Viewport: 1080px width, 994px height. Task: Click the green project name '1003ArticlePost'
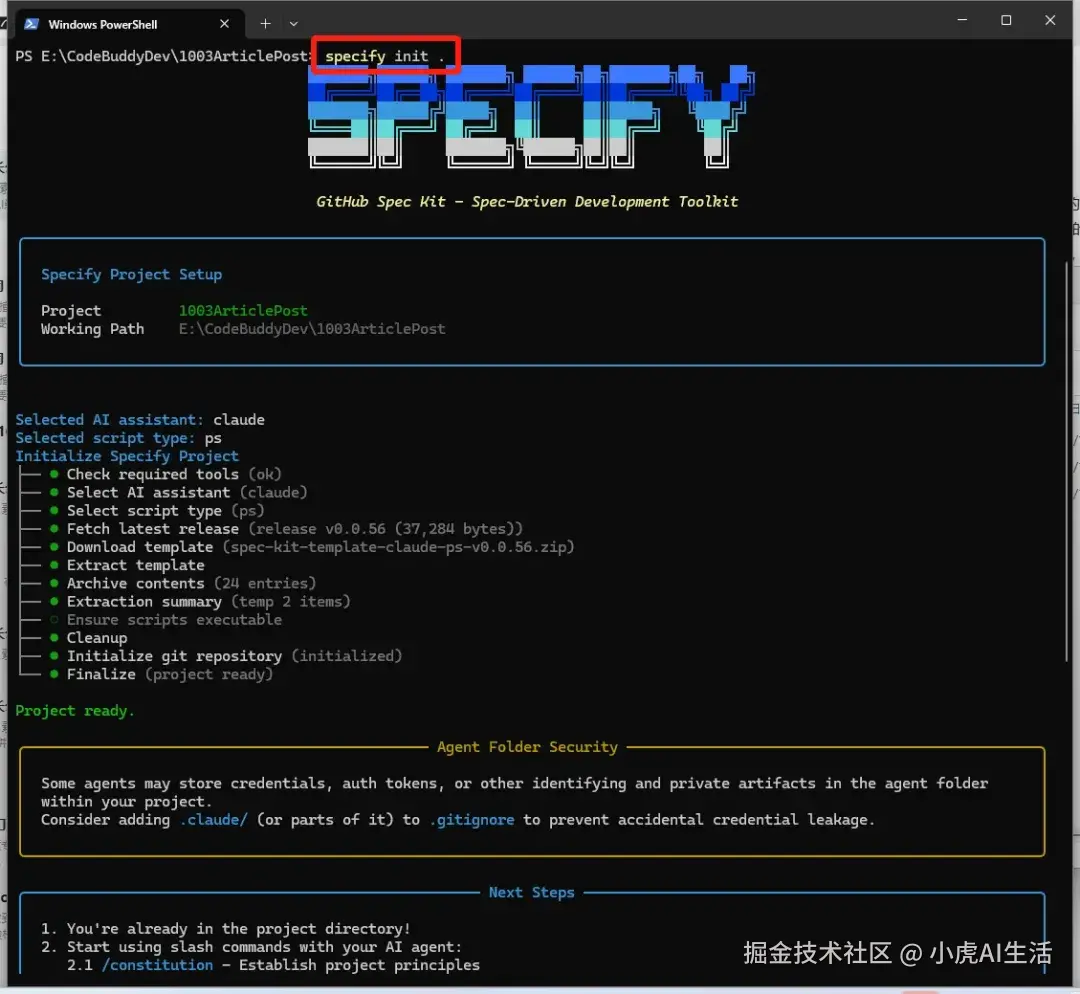(x=243, y=311)
